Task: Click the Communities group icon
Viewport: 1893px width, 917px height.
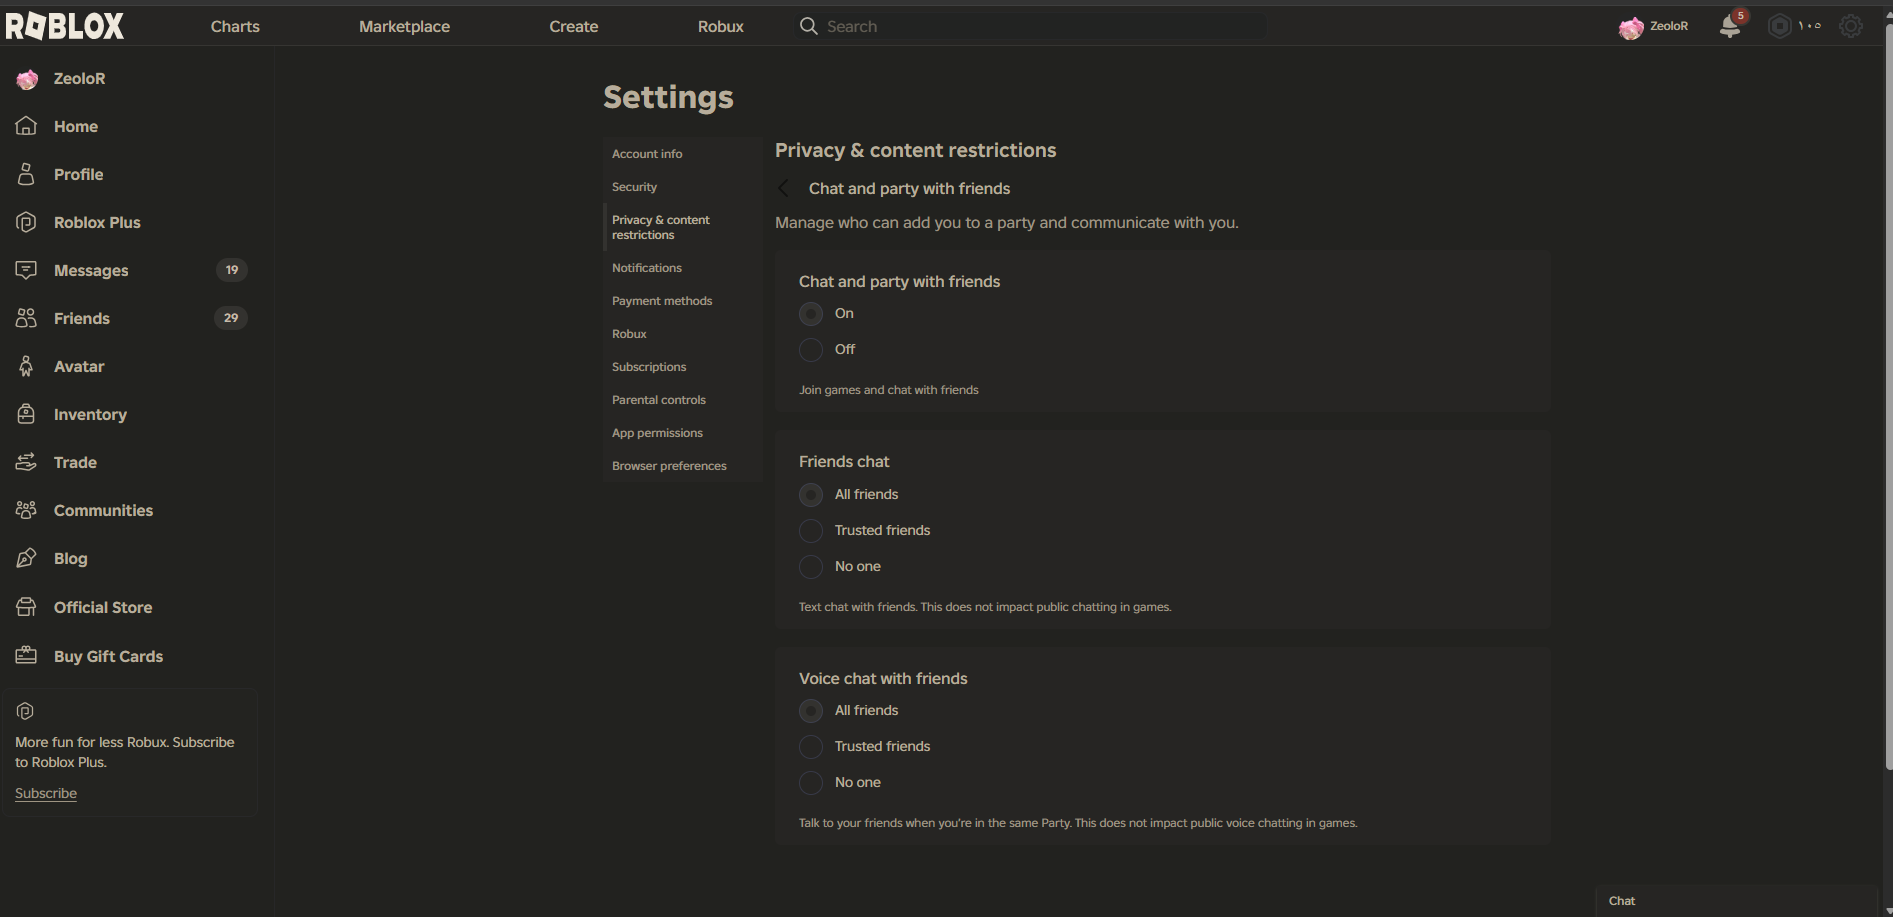Action: (27, 510)
